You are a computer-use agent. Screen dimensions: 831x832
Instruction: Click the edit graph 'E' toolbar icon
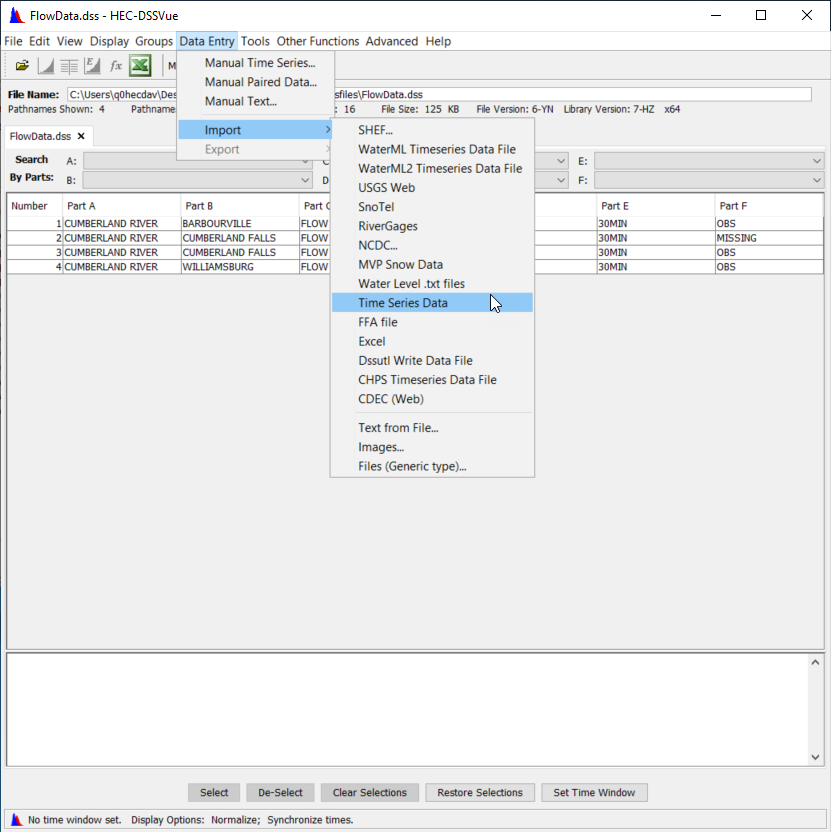[92, 66]
